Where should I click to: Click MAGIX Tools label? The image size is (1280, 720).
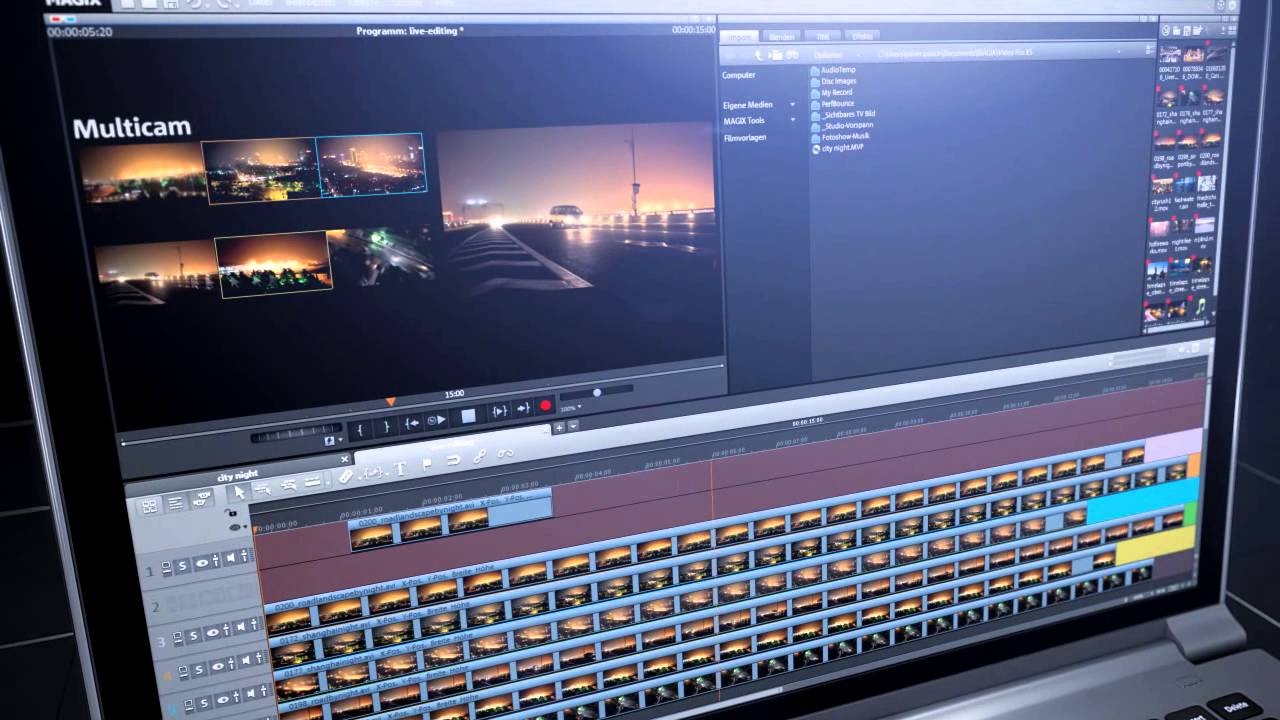click(744, 121)
